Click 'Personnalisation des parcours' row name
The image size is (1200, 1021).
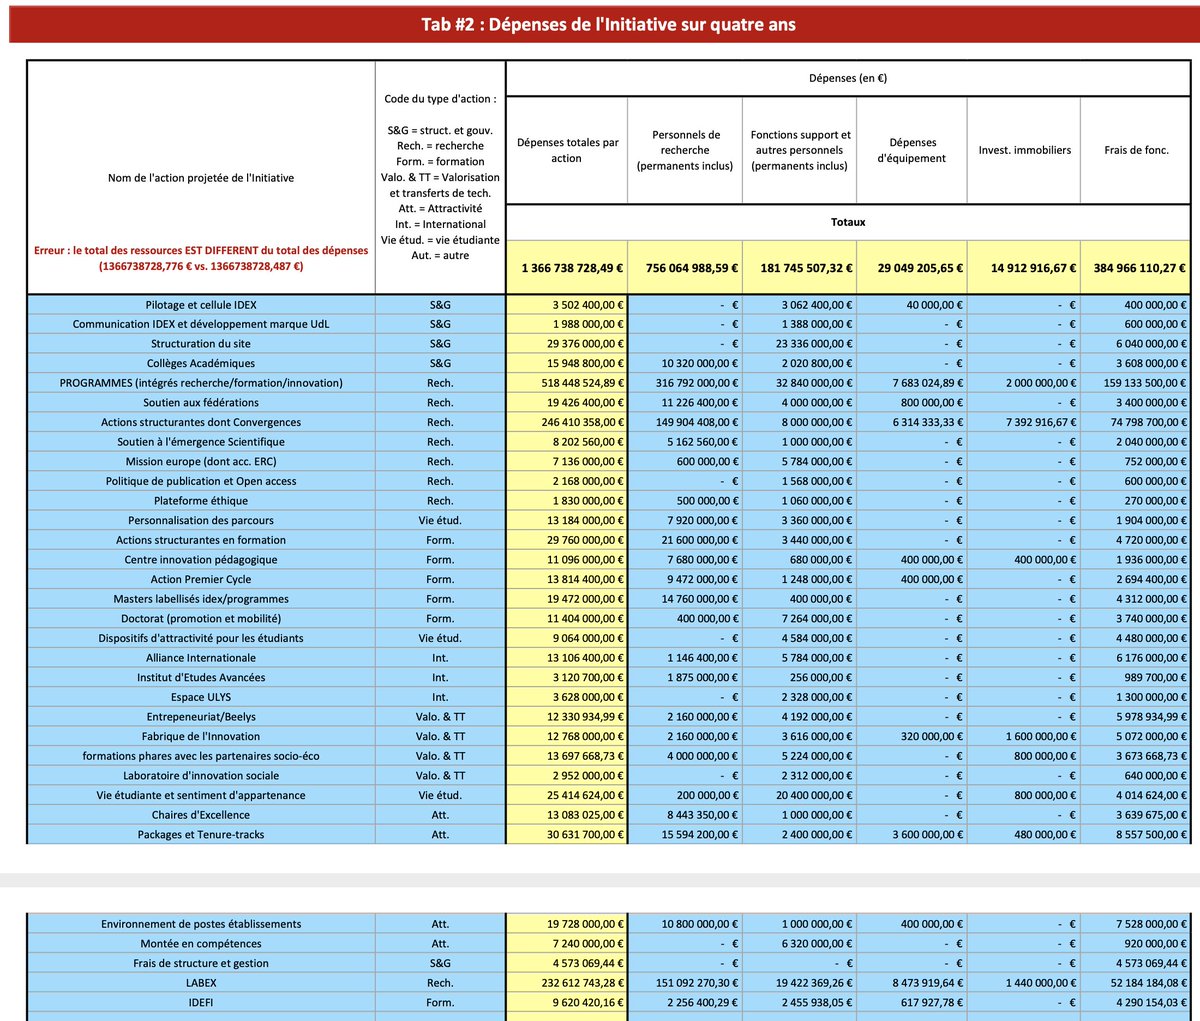click(x=201, y=521)
